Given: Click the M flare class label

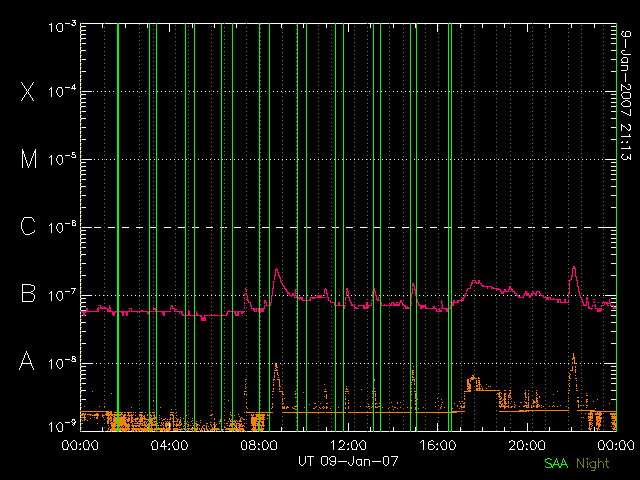Looking at the screenshot, I should 29,159.
